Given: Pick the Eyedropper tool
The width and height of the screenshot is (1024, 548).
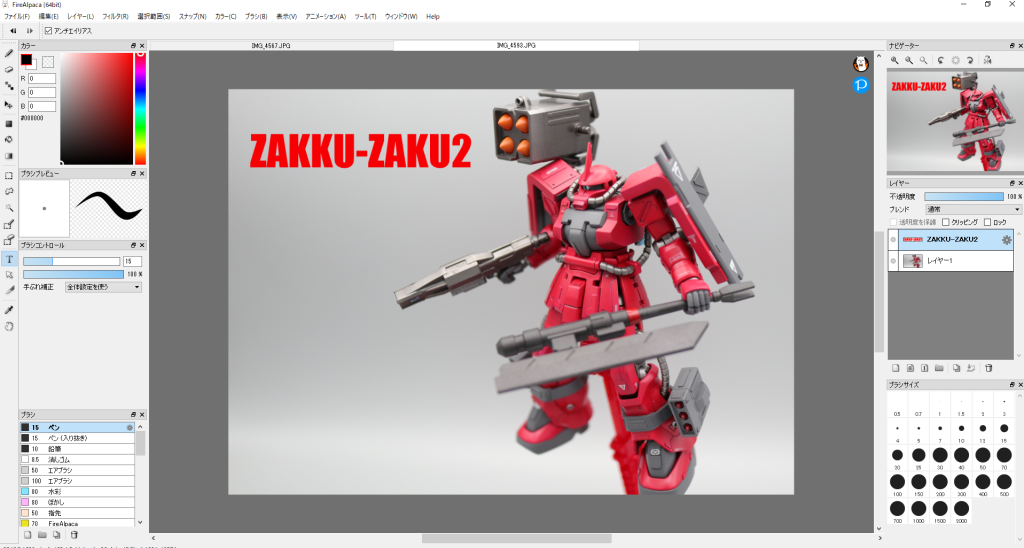Looking at the screenshot, I should coord(9,310).
